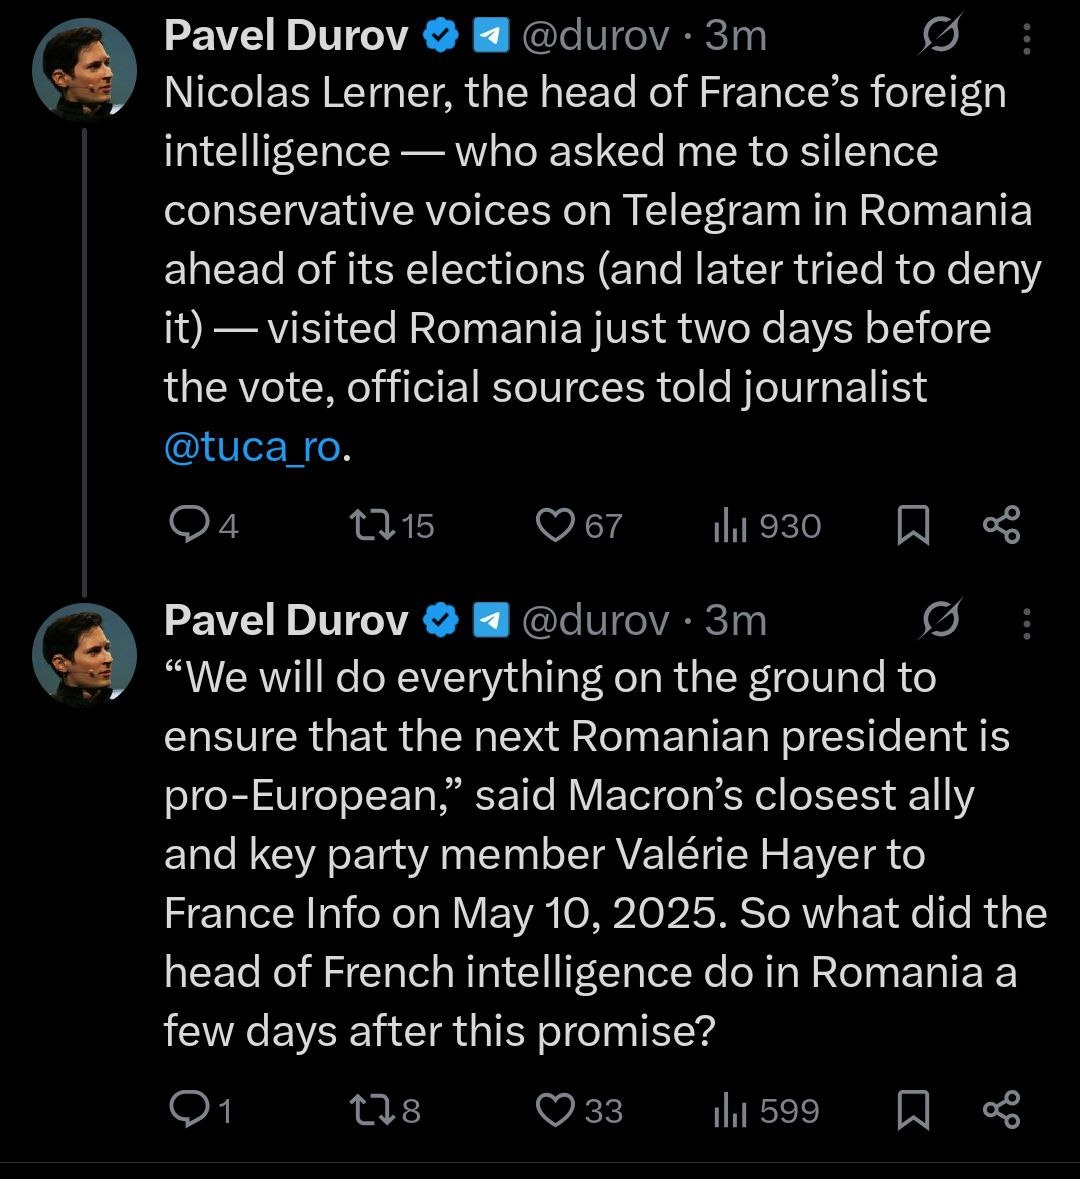
Task: Open the @tuca_ro mention link
Action: 252,446
